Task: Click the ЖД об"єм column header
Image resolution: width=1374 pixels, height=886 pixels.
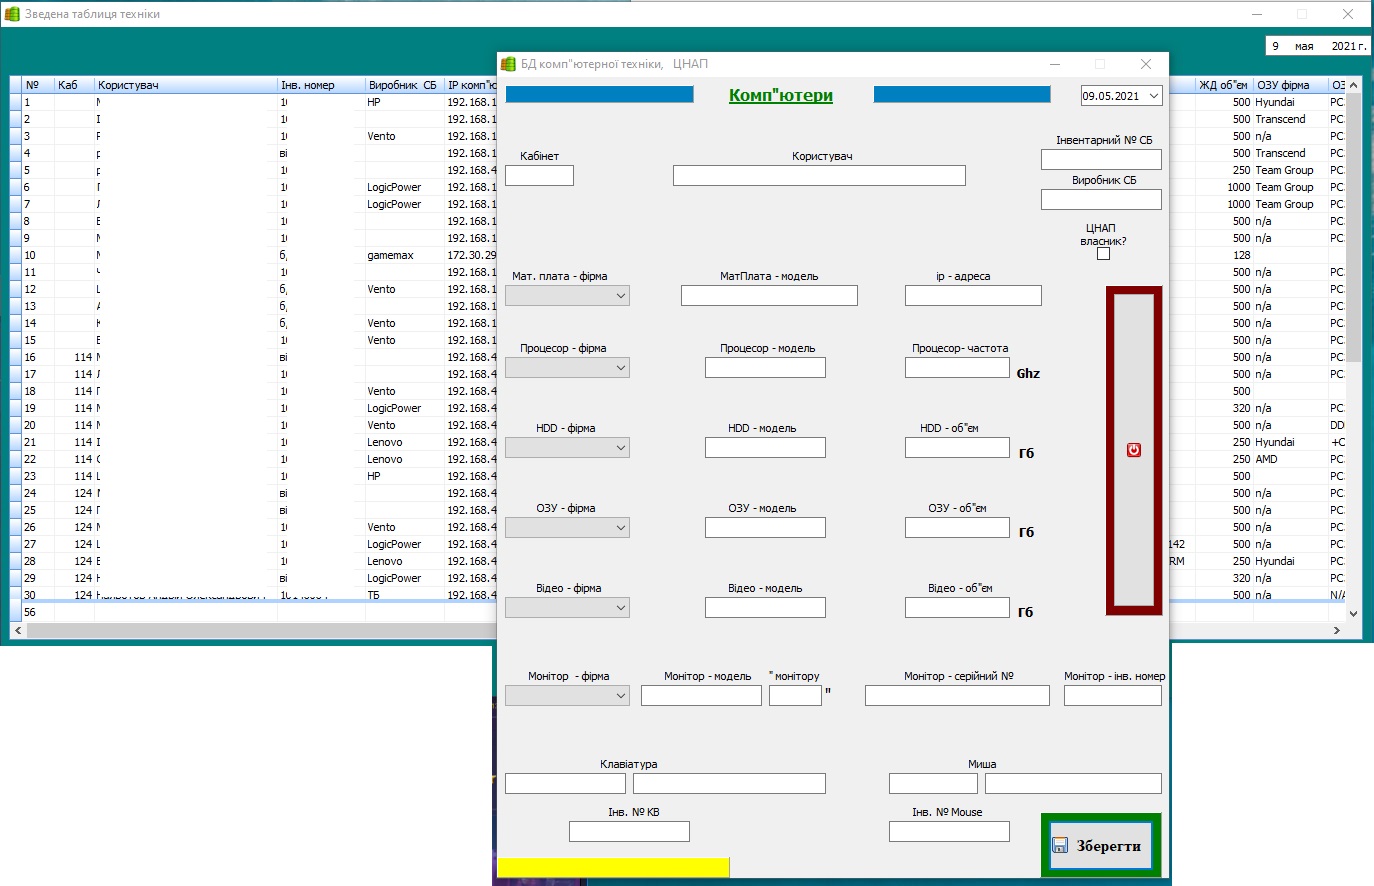Action: coord(1224,85)
